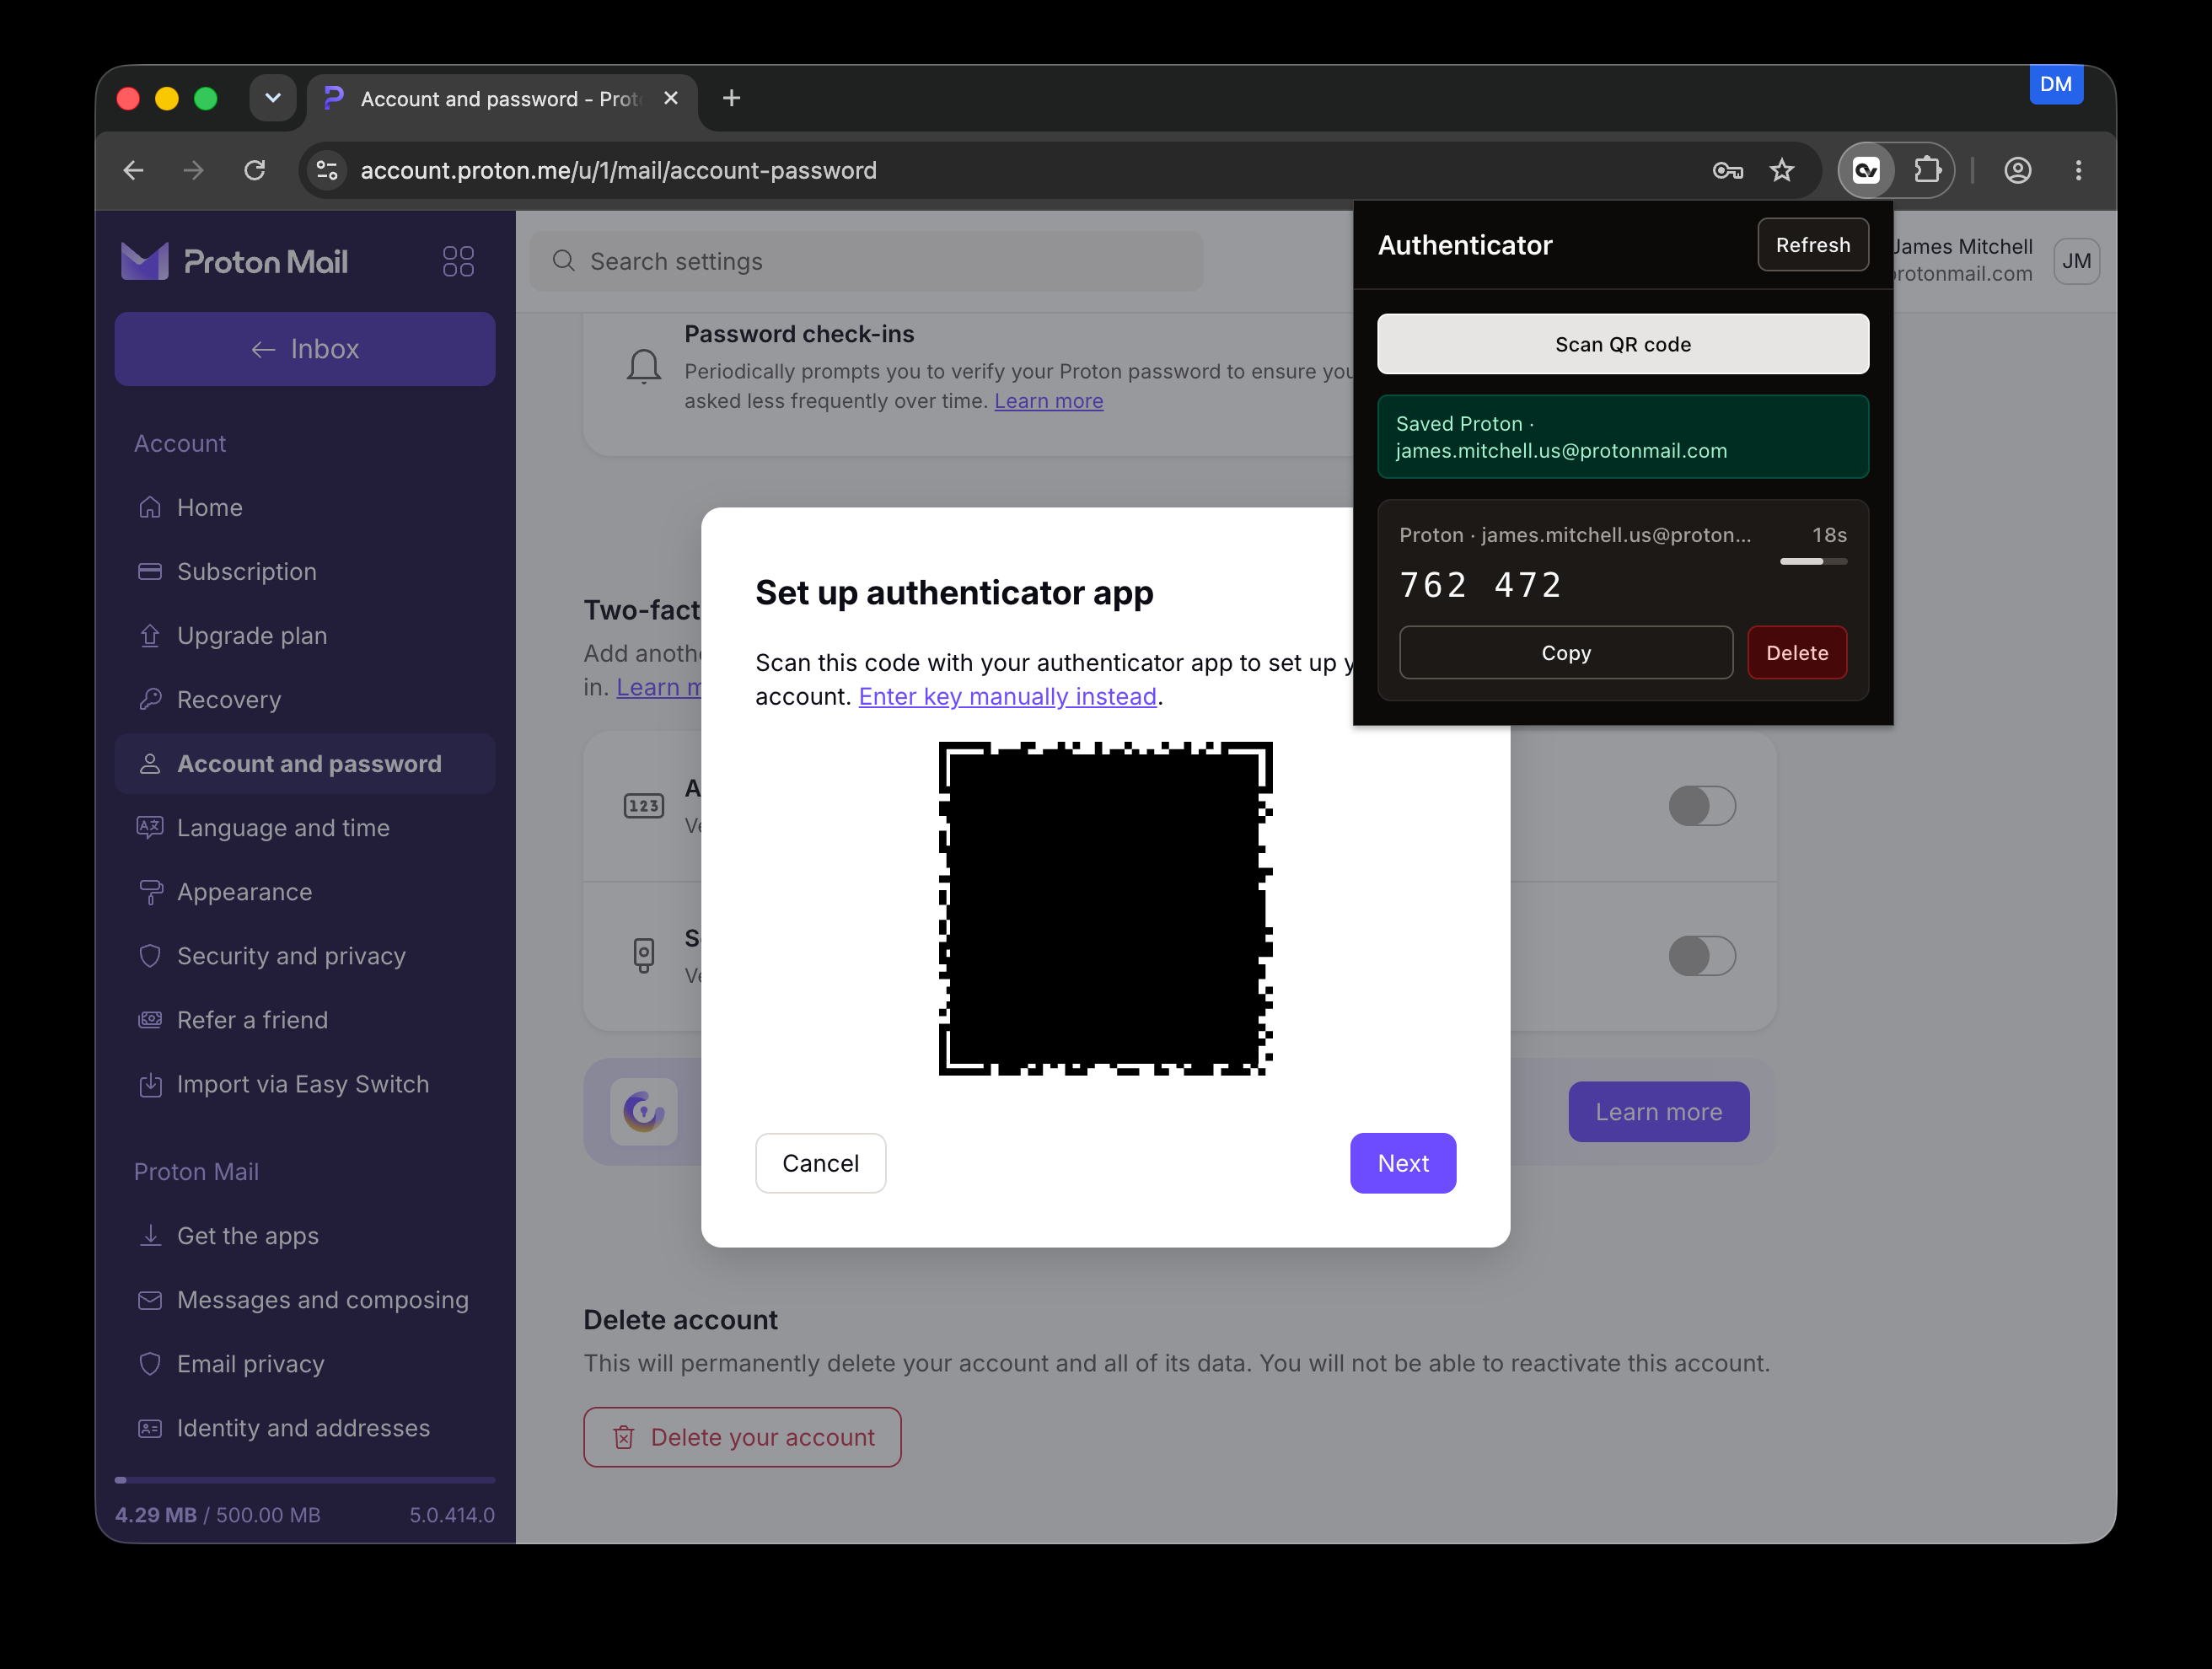This screenshot has width=2212, height=1669.
Task: Click the security key icon
Action: click(644, 955)
